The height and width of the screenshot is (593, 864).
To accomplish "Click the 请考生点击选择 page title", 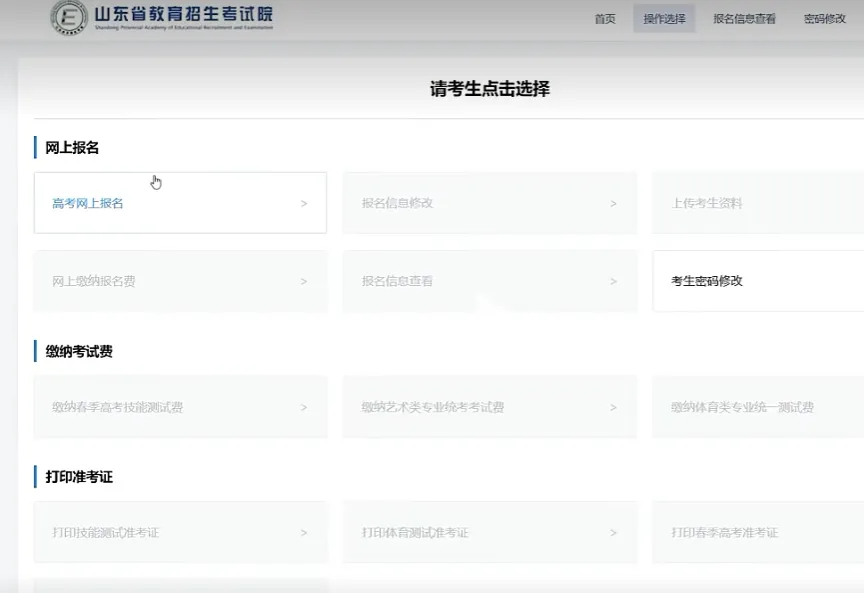I will [490, 89].
